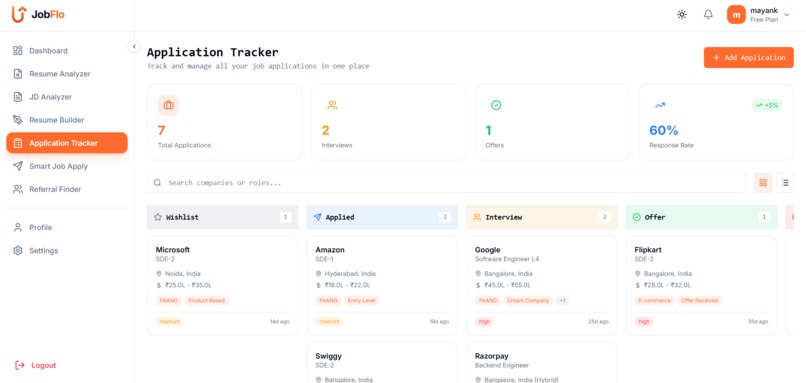The height and width of the screenshot is (383, 806).
Task: Click the Interview column count badge
Action: point(604,217)
